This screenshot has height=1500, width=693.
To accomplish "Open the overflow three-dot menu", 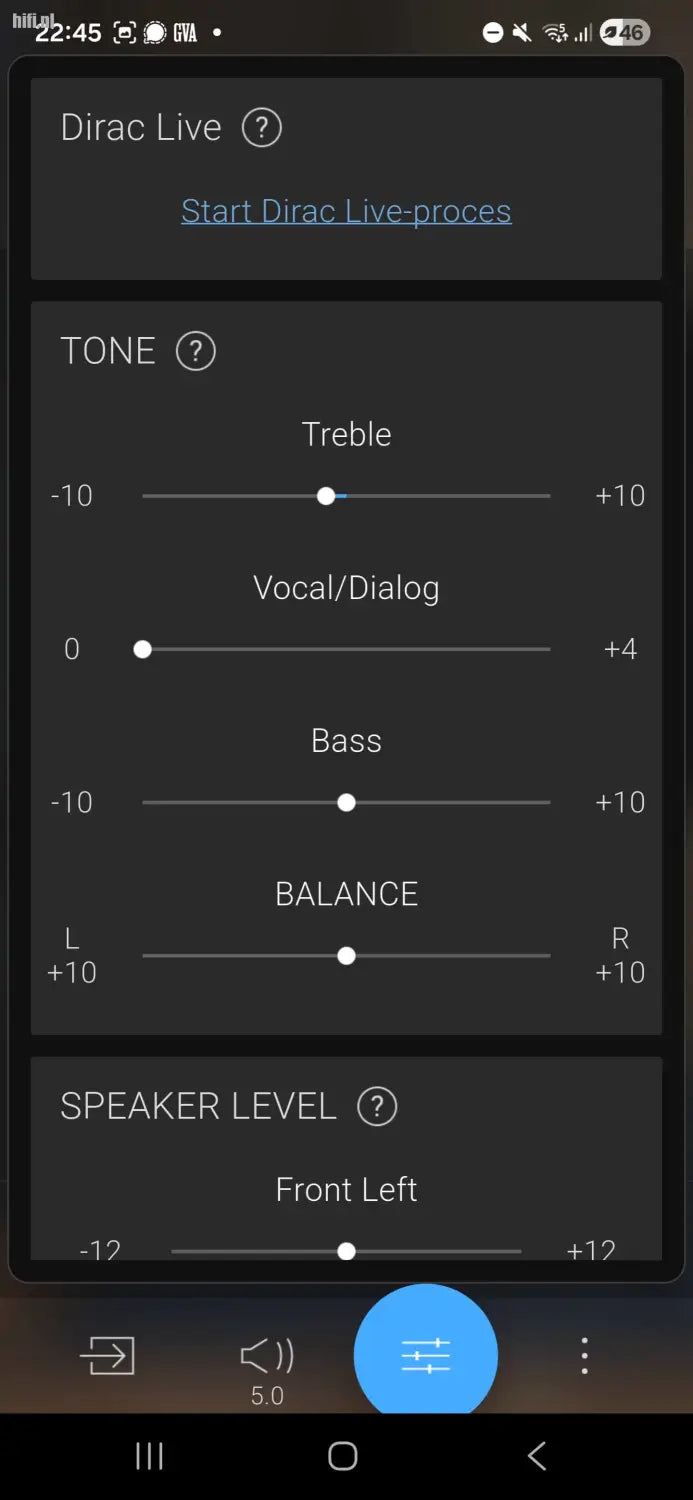I will [x=583, y=1355].
